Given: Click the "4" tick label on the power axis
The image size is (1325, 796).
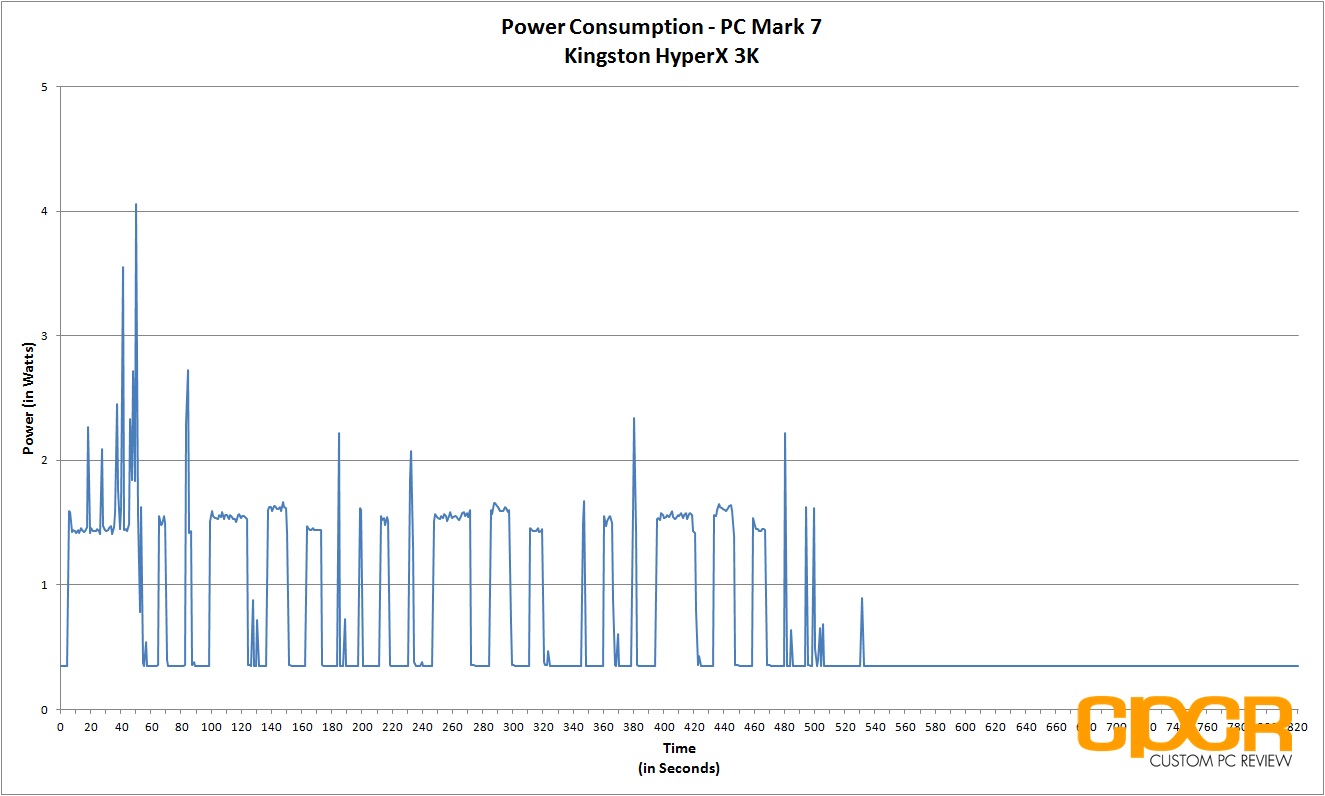Looking at the screenshot, I should point(44,211).
